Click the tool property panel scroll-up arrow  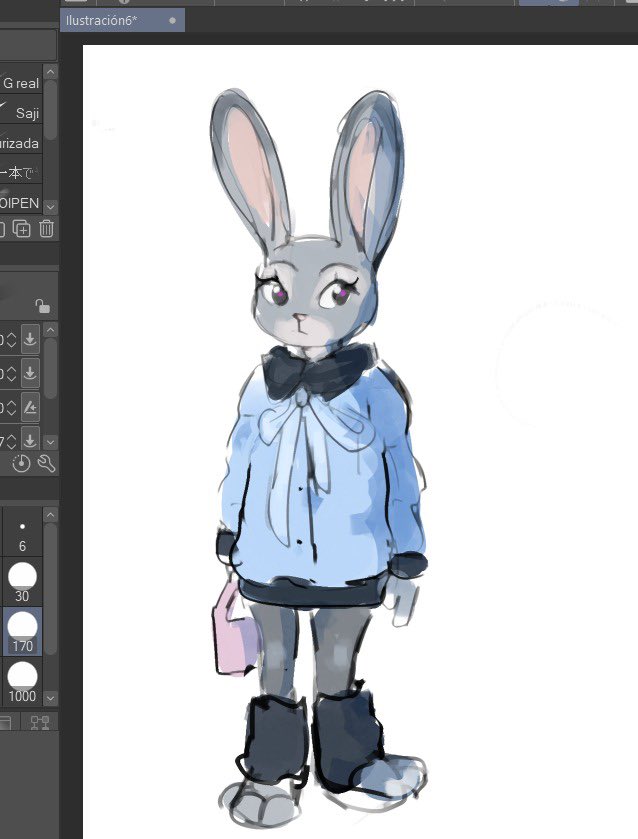50,330
